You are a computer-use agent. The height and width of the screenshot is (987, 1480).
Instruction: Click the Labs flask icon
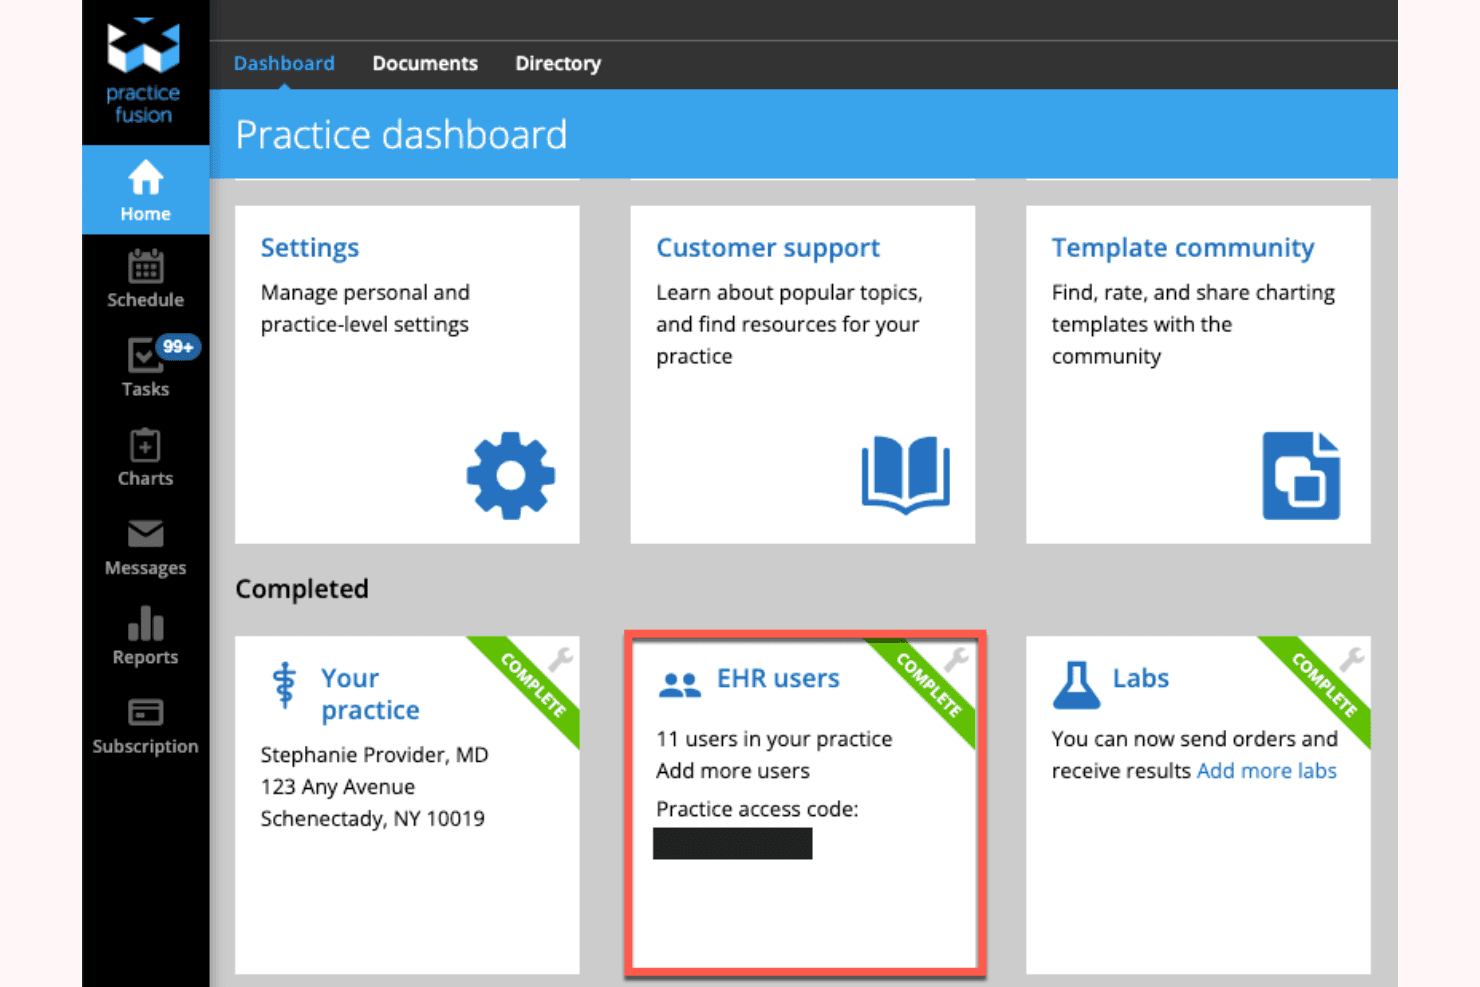[x=1076, y=685]
